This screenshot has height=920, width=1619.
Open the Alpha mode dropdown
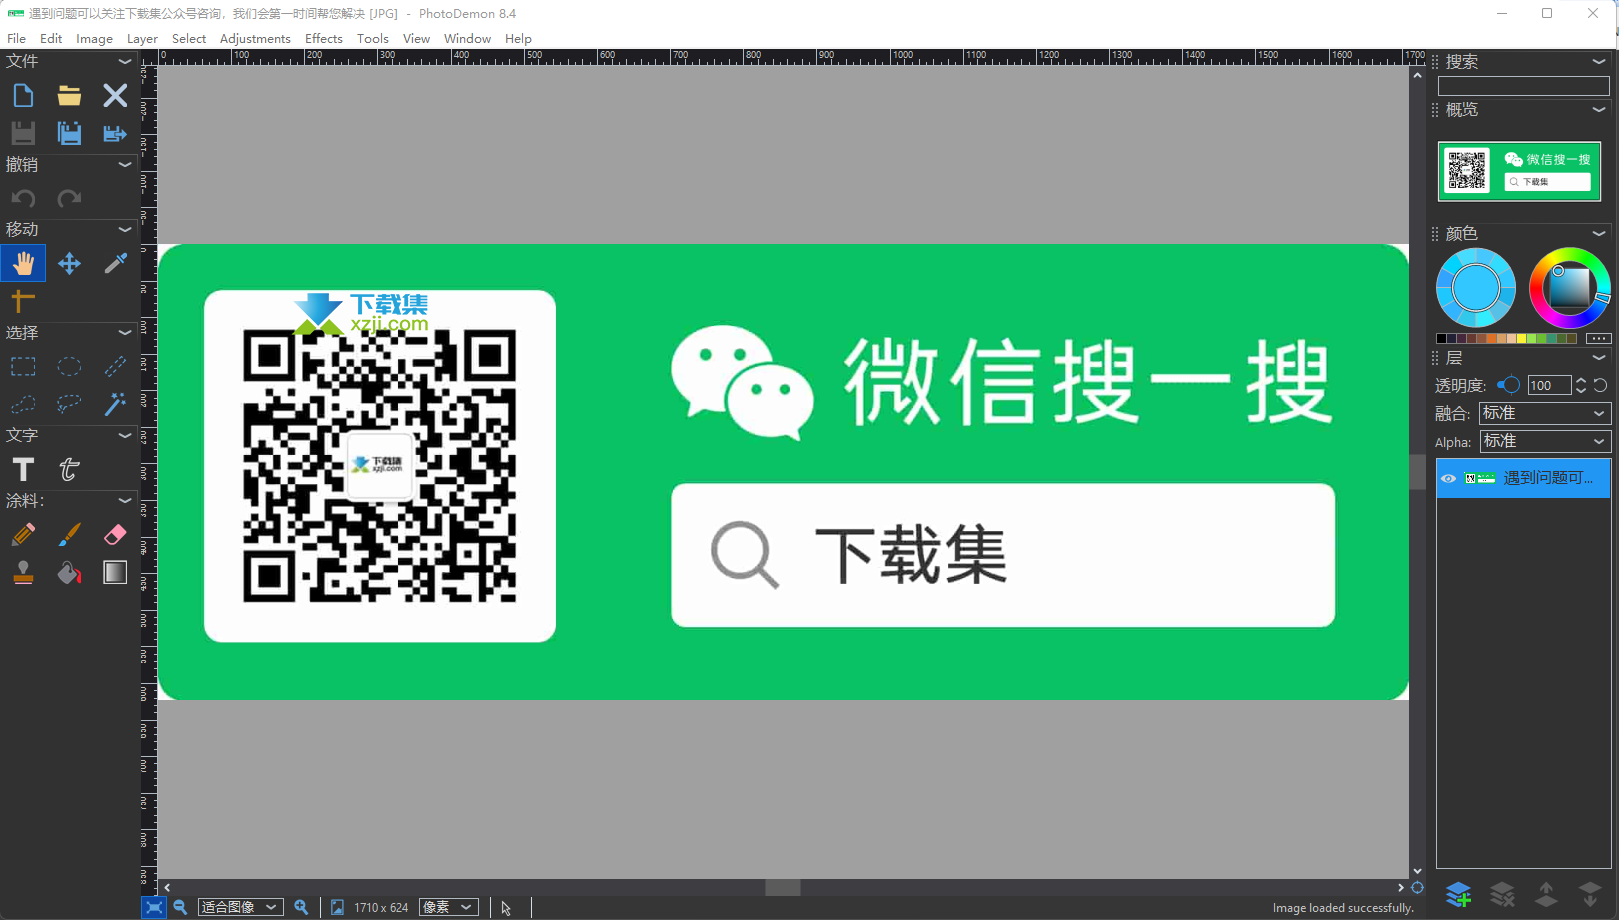coord(1545,441)
